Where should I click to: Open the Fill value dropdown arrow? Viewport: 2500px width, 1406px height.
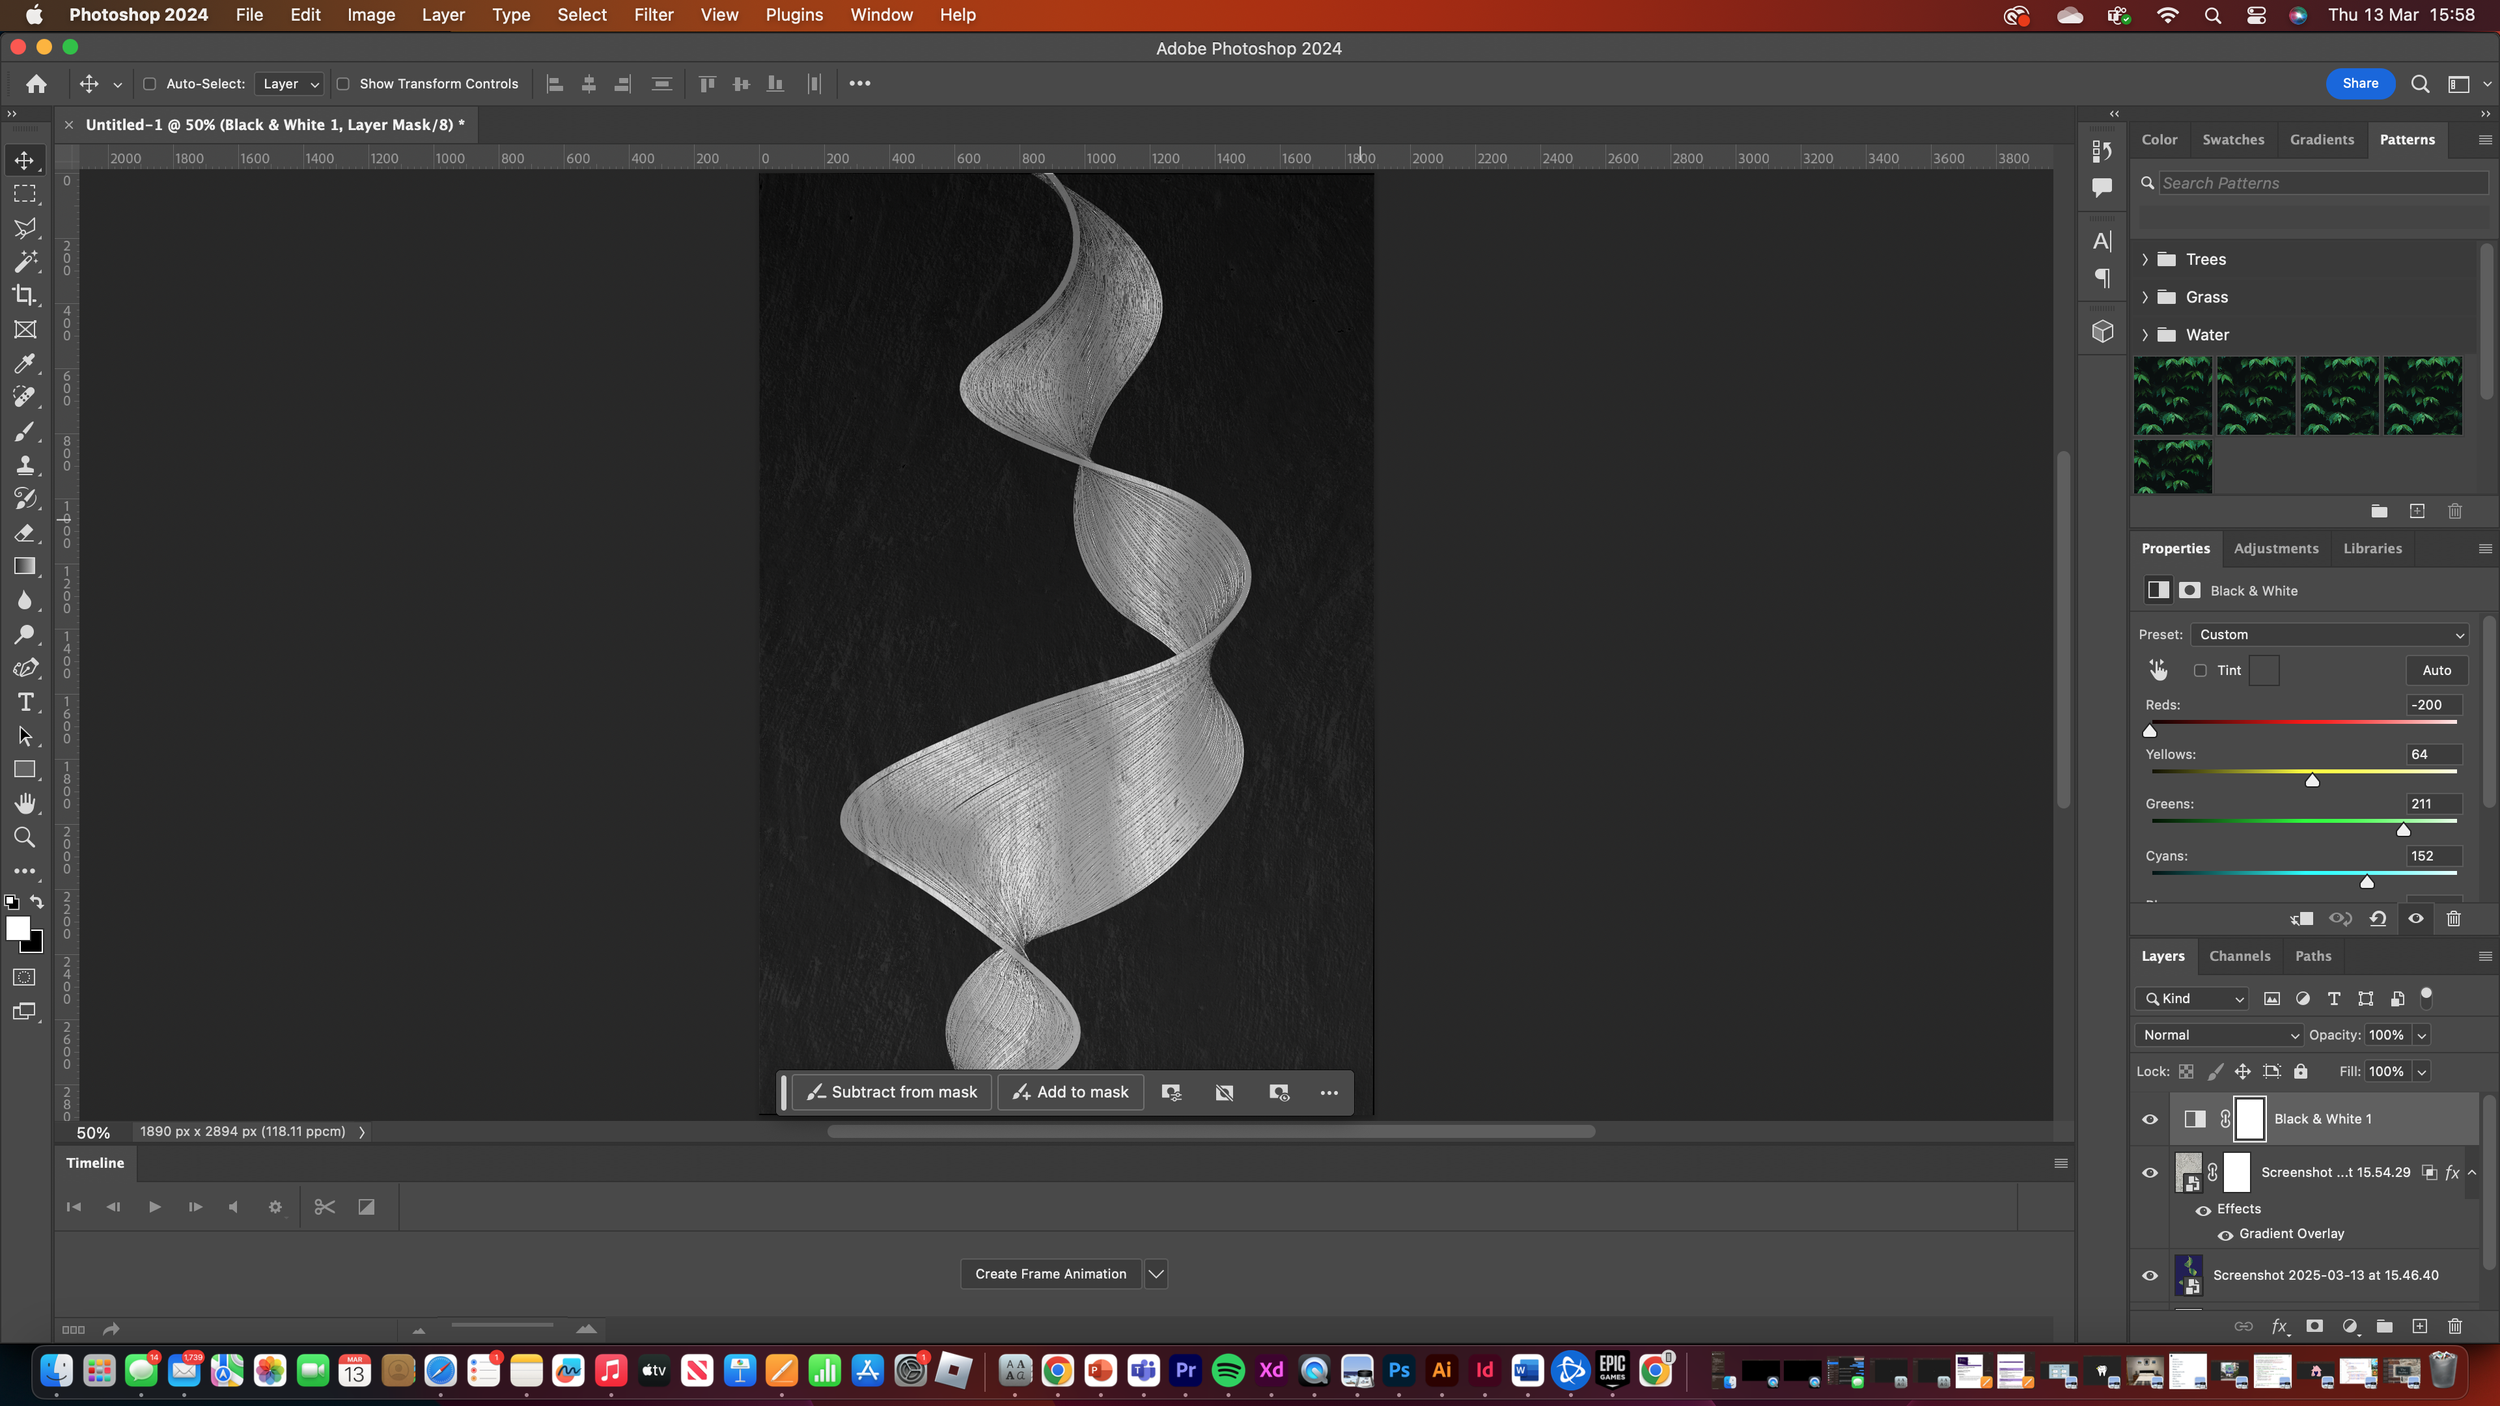pos(2421,1072)
